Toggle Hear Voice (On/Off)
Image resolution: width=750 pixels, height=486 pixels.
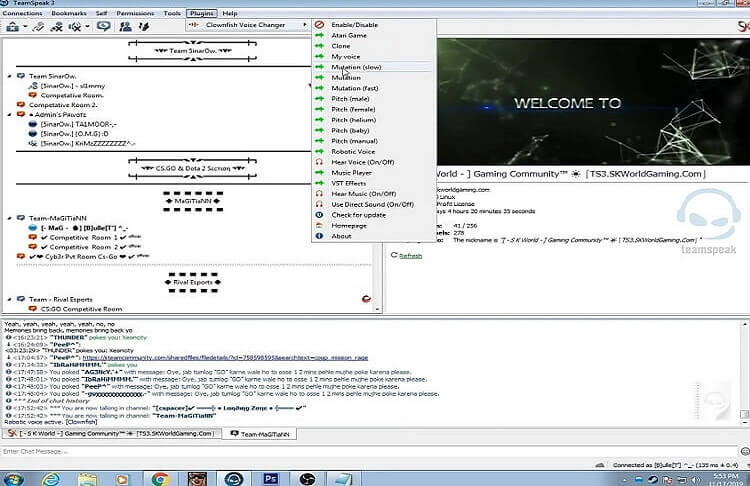click(x=373, y=162)
